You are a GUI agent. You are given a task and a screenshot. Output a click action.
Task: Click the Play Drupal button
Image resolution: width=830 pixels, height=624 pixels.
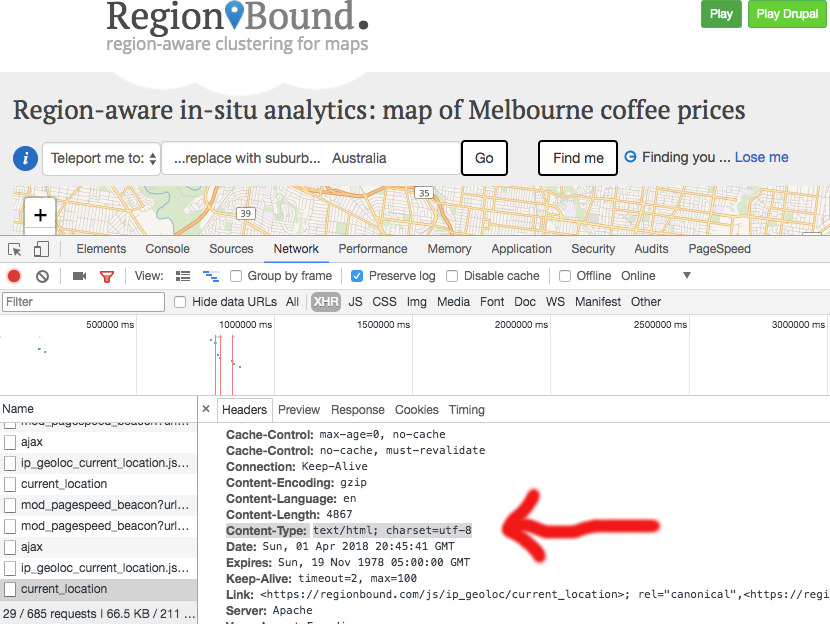tap(787, 14)
